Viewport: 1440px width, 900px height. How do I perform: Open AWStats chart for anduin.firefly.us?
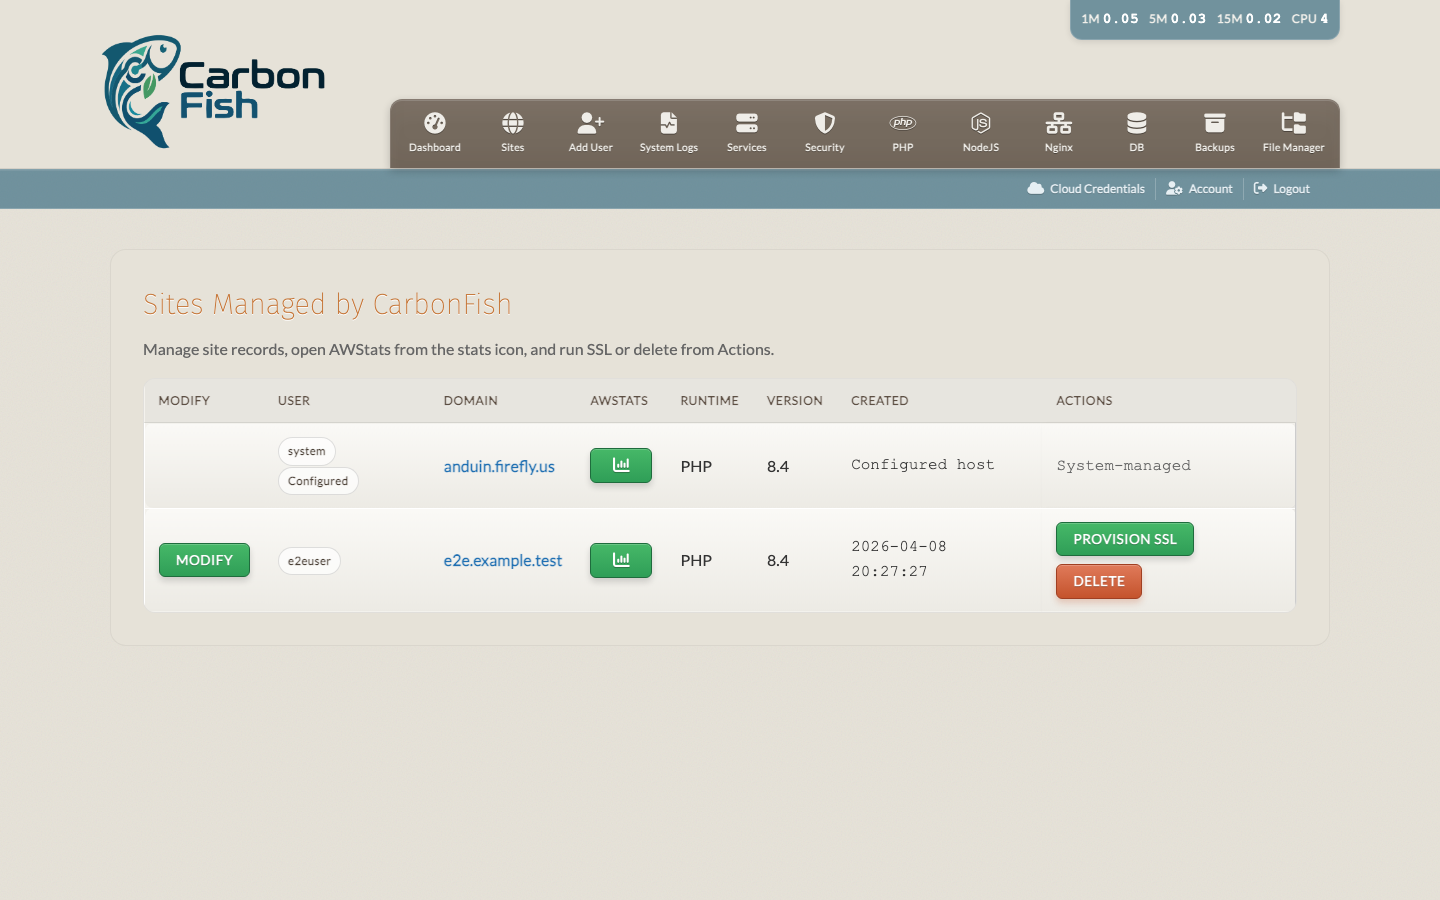click(x=620, y=465)
